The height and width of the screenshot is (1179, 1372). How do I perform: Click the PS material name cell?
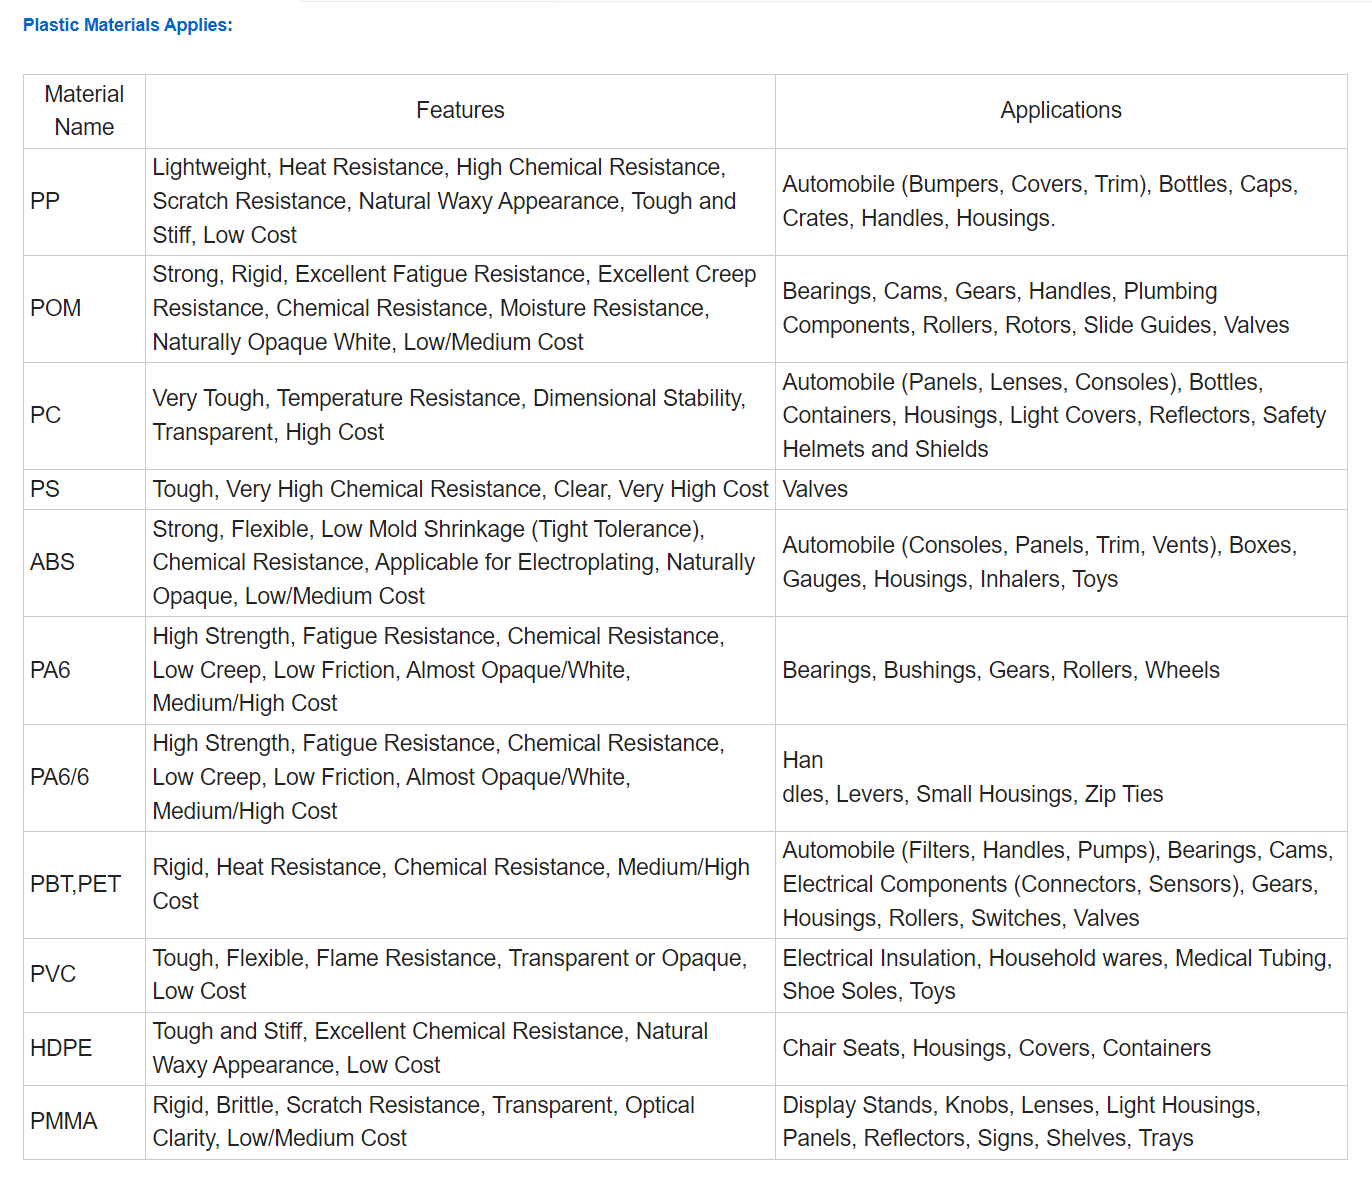pos(45,489)
